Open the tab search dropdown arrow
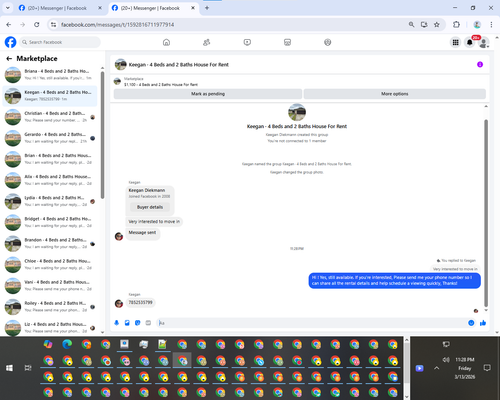This screenshot has width=500, height=400. coord(8,8)
